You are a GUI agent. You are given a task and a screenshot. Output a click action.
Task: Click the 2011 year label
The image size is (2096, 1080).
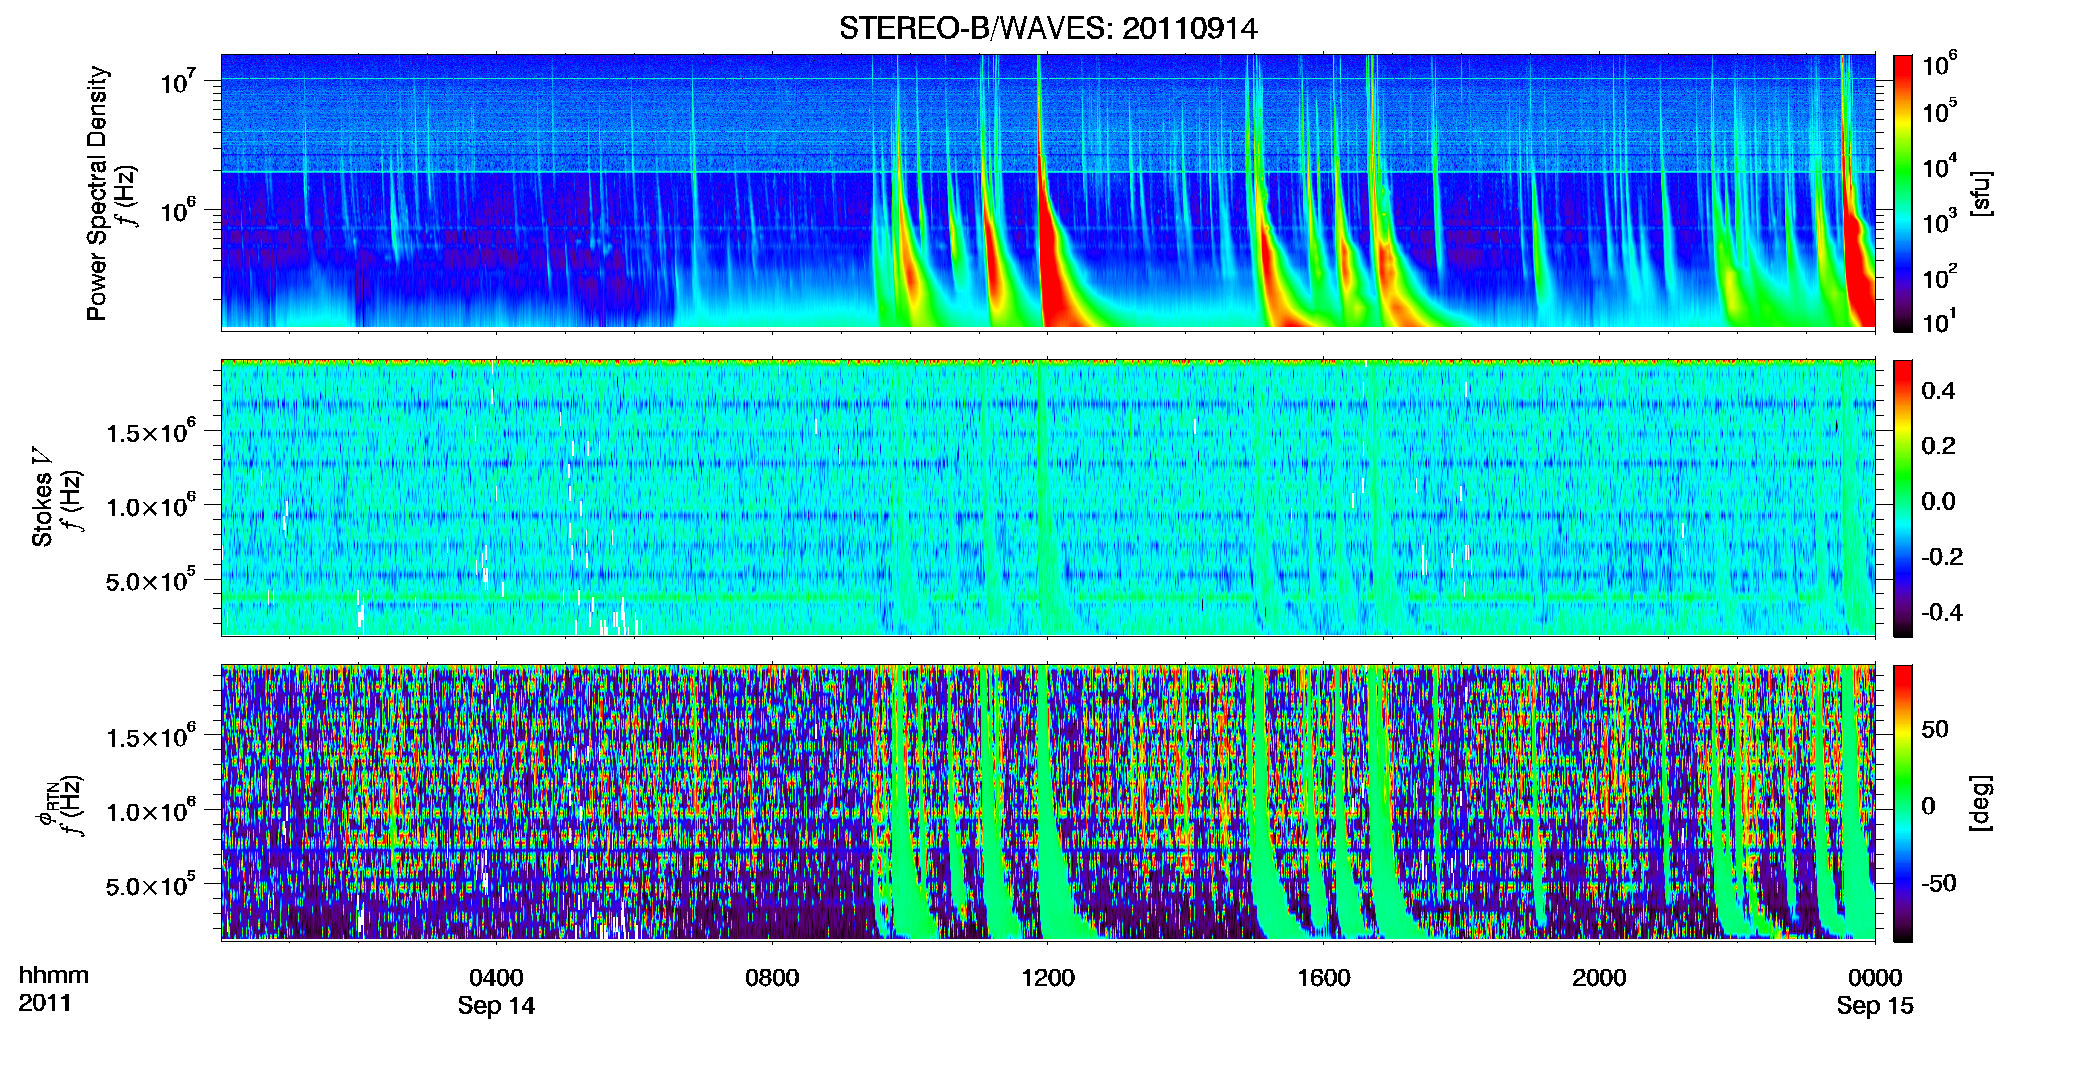(x=45, y=1003)
